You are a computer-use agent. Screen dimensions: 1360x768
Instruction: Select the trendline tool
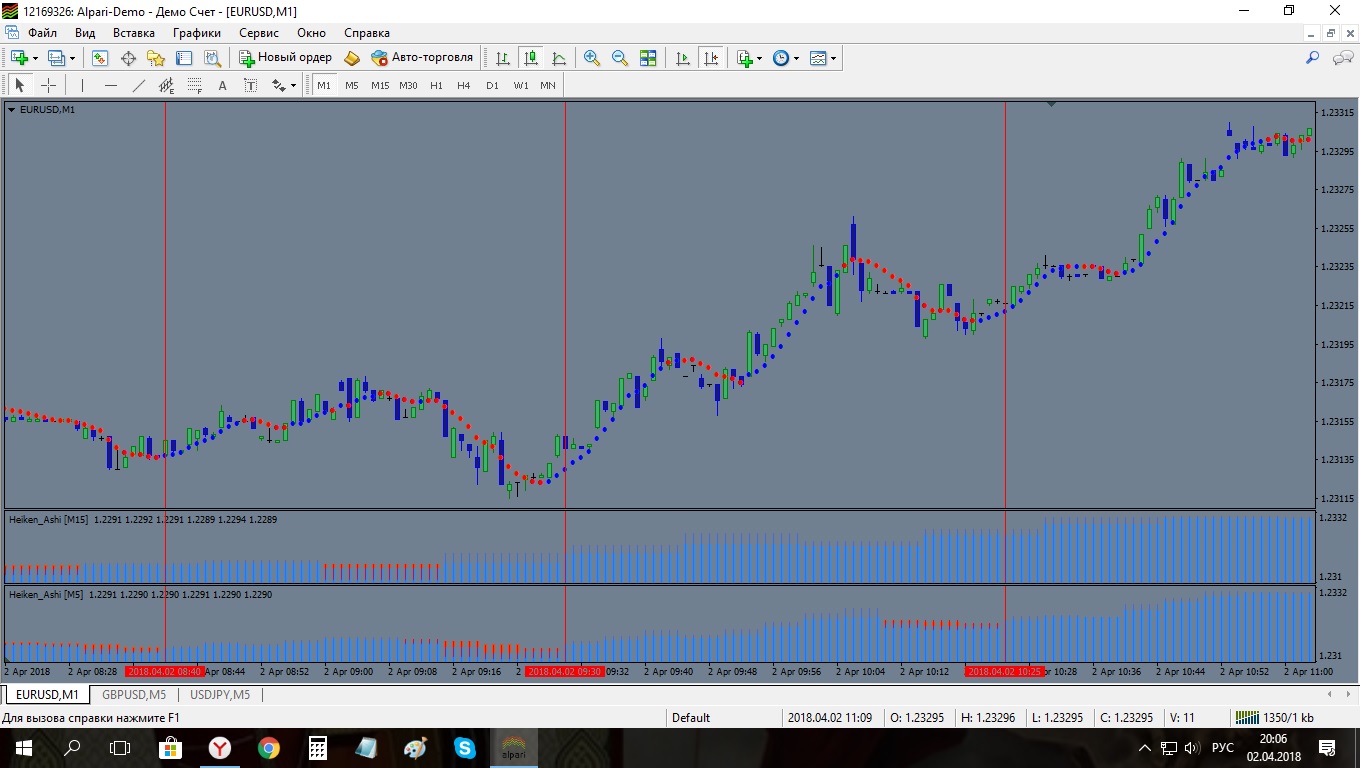(139, 85)
